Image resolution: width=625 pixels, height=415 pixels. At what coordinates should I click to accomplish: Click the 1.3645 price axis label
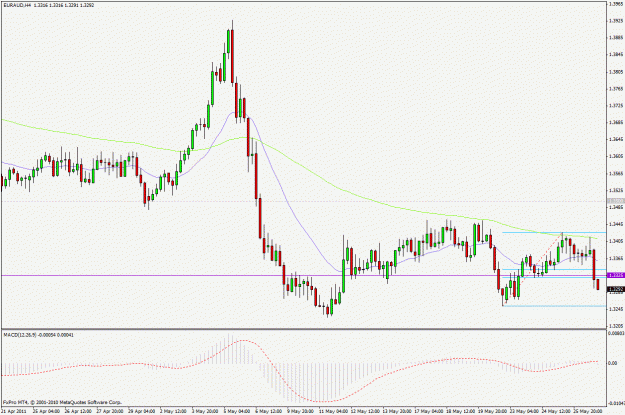pyautogui.click(x=616, y=139)
